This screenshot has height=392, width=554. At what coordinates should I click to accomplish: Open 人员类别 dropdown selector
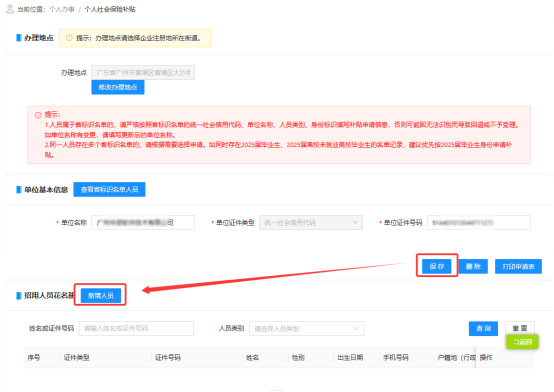point(307,328)
